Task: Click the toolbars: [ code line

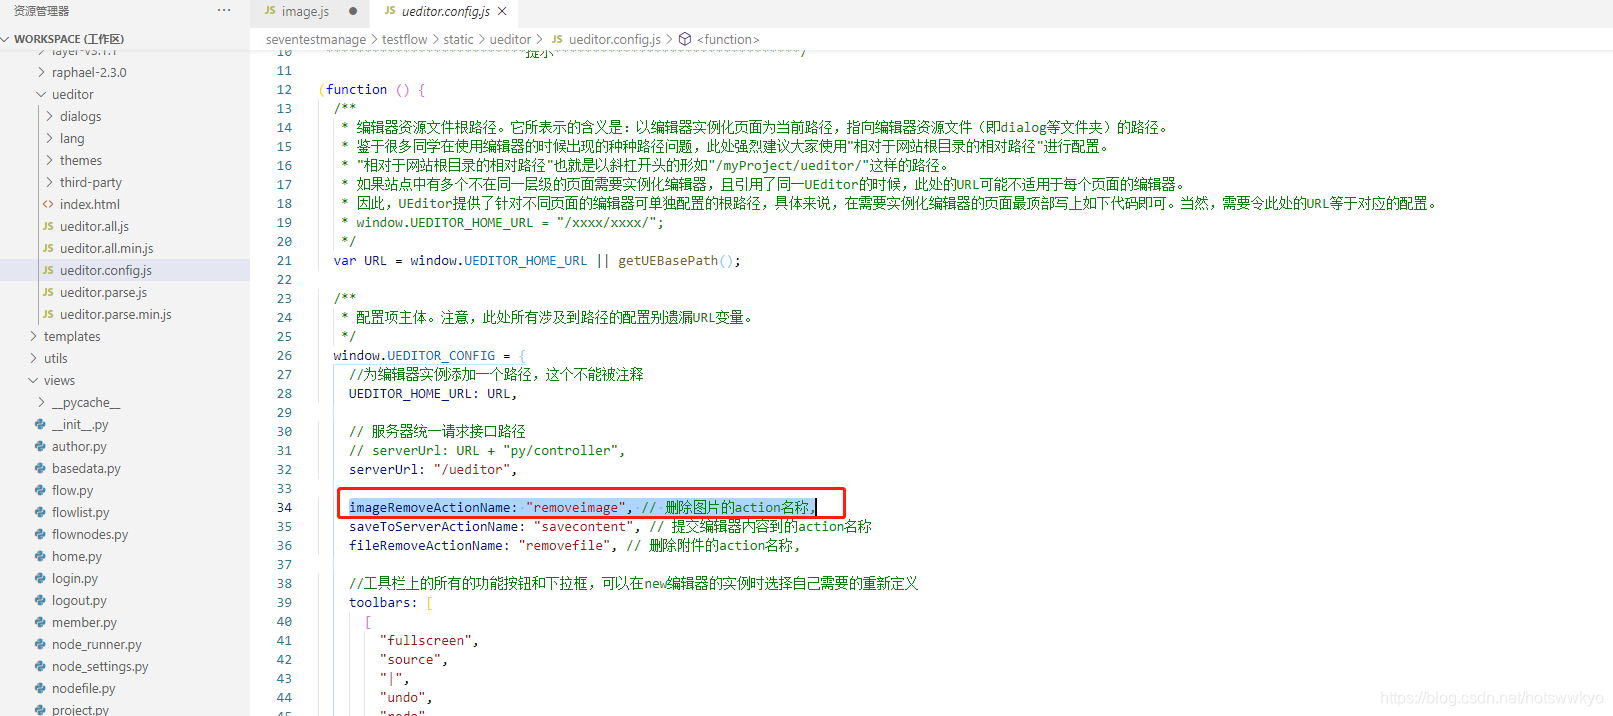Action: coord(391,602)
